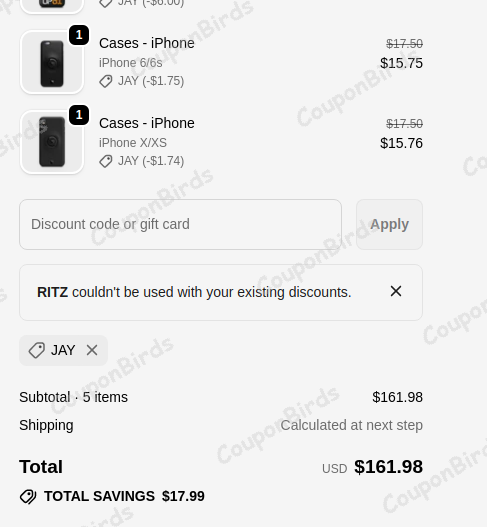Dismiss the RITZ discount error message

pyautogui.click(x=396, y=291)
